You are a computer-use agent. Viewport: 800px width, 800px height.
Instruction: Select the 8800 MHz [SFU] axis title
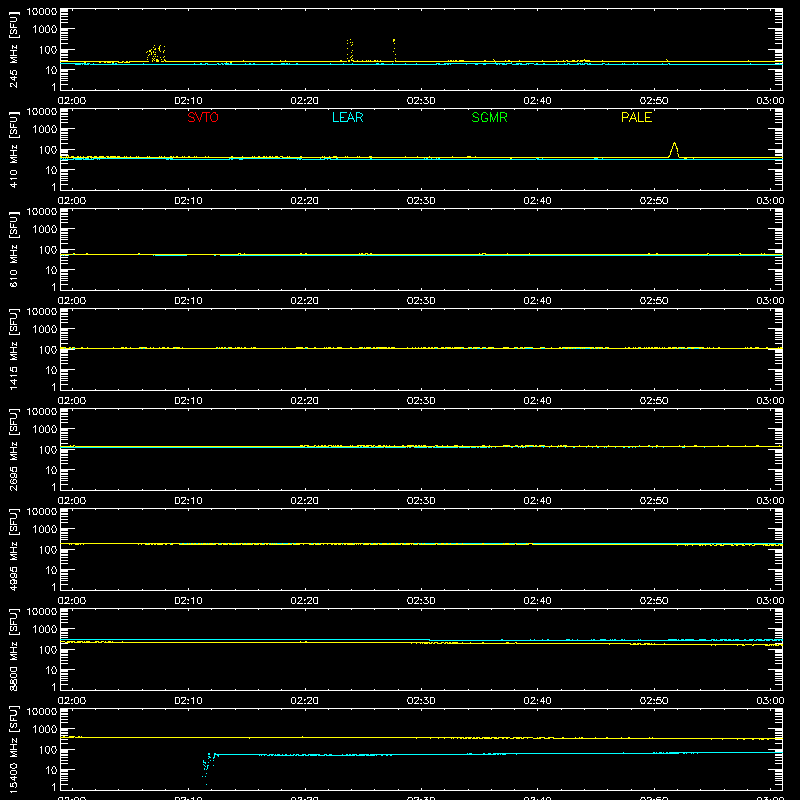point(14,649)
